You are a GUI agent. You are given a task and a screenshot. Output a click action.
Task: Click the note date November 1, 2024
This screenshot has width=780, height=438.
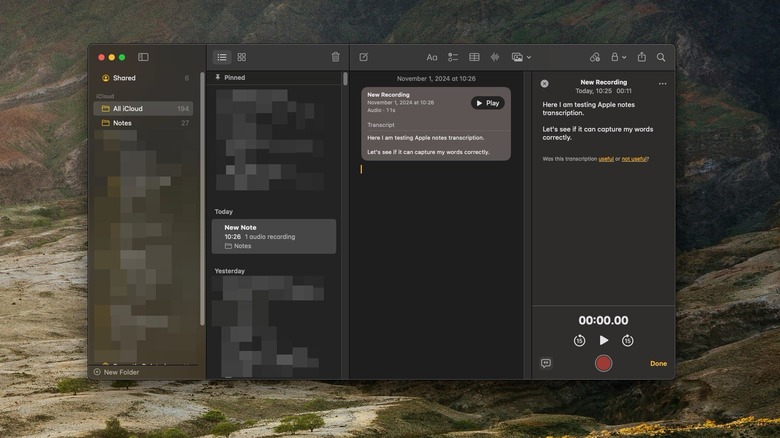click(x=436, y=79)
